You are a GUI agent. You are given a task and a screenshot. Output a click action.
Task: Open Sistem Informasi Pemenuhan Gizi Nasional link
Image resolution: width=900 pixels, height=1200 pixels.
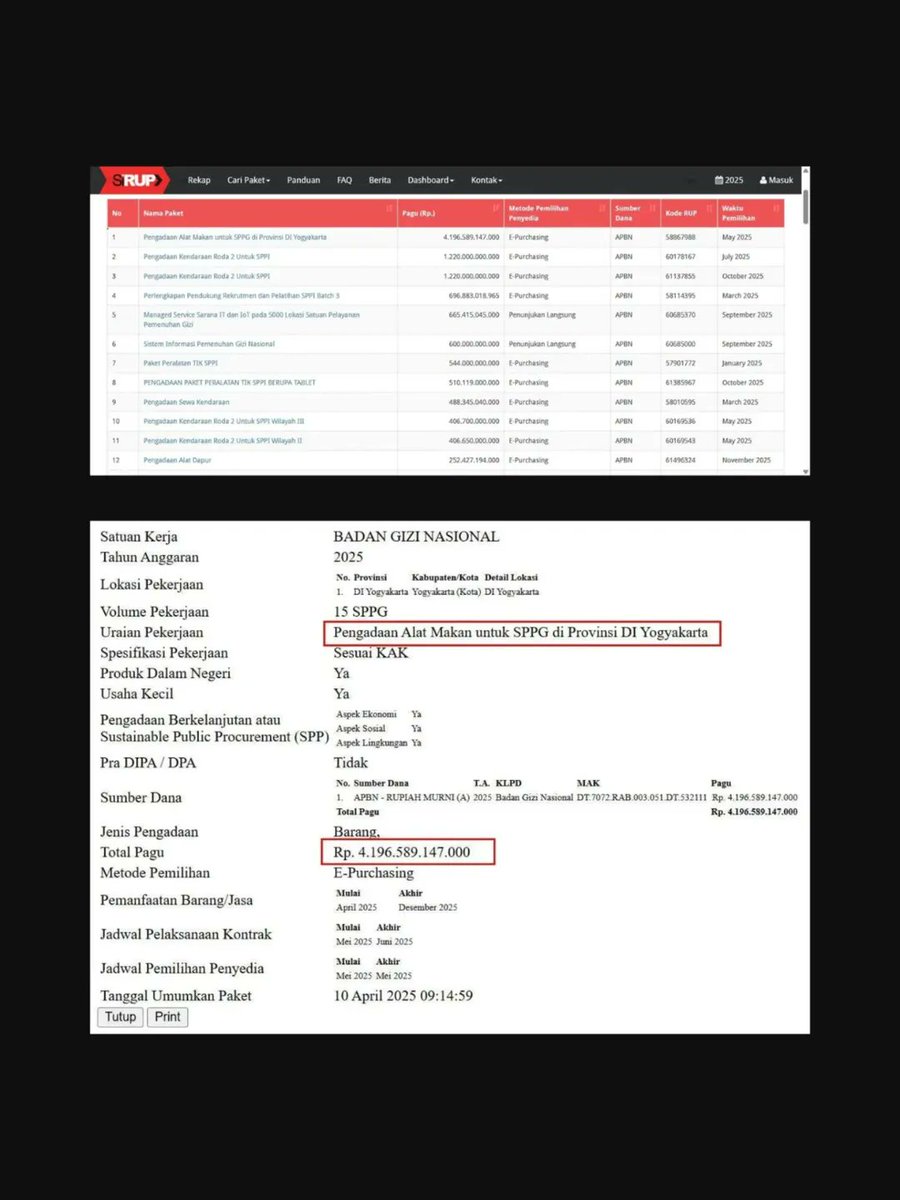tap(209, 344)
